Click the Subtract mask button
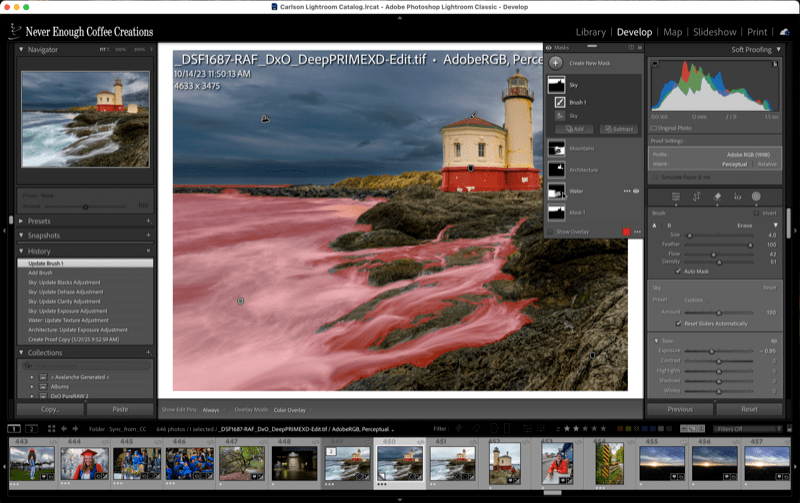The width and height of the screenshot is (800, 503). (x=618, y=129)
